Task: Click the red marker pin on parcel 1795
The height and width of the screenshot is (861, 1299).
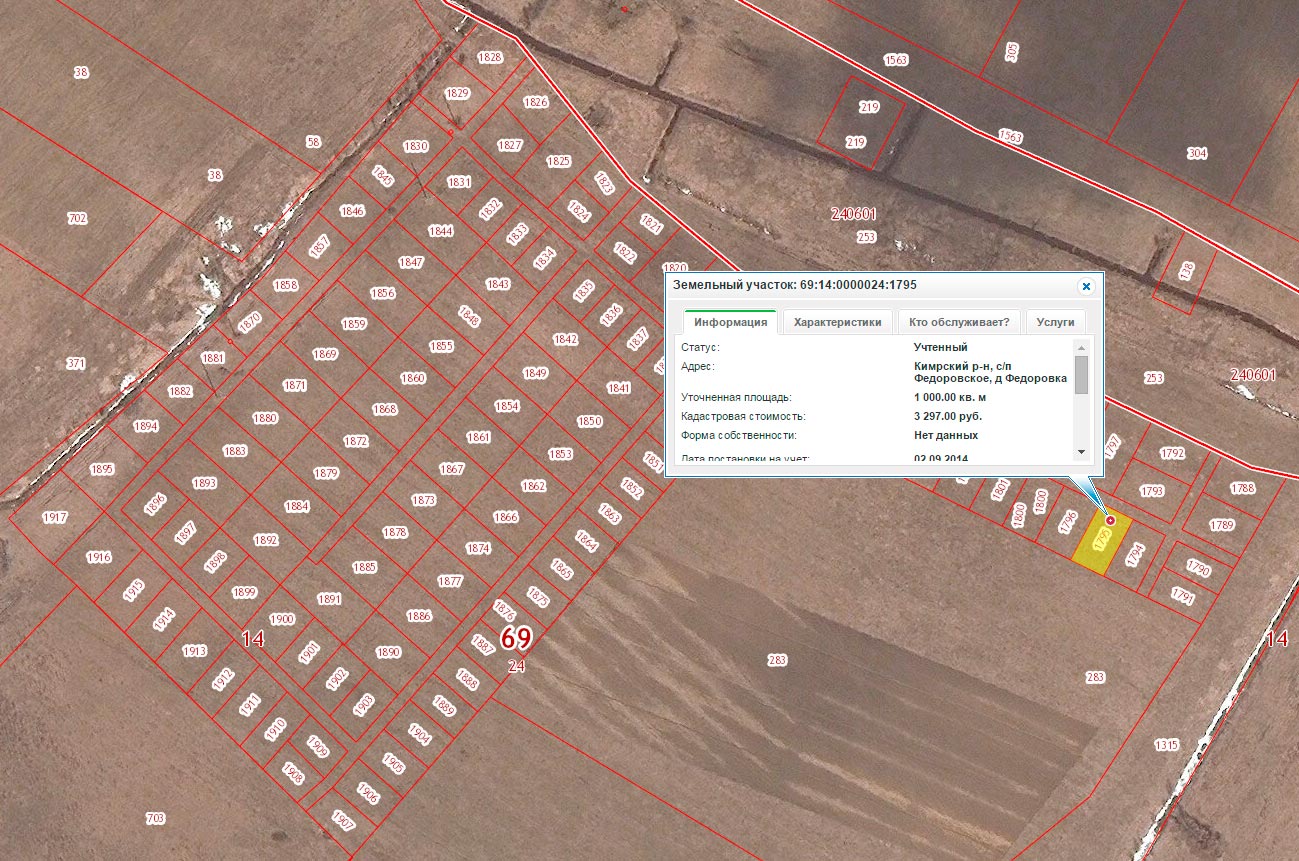Action: 1110,521
